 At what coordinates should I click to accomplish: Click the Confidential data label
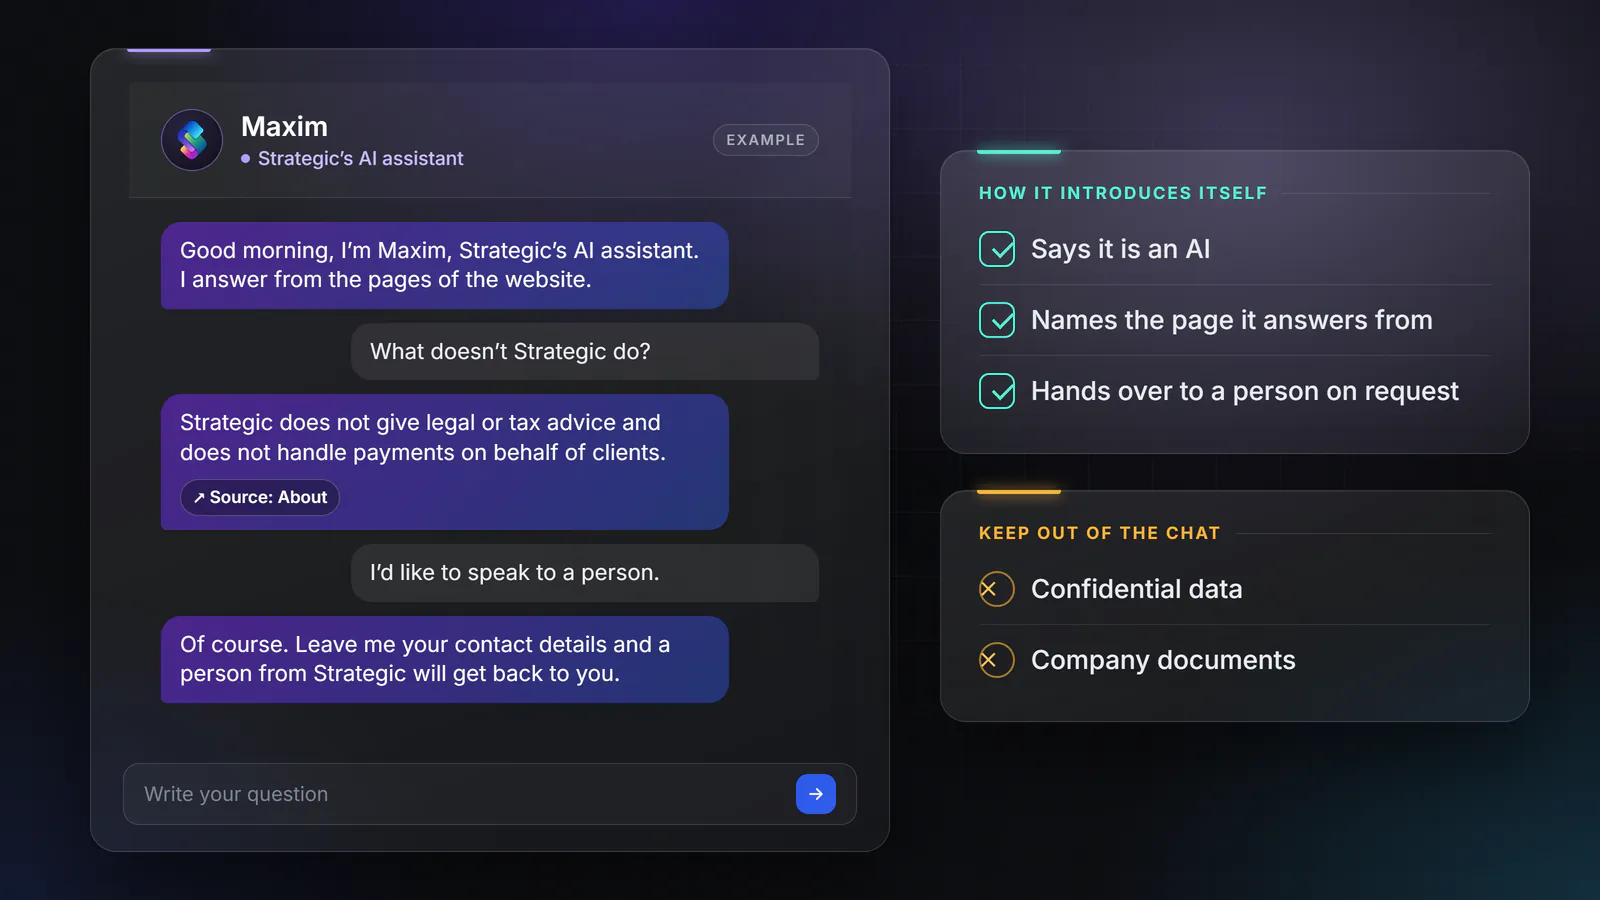1137,589
